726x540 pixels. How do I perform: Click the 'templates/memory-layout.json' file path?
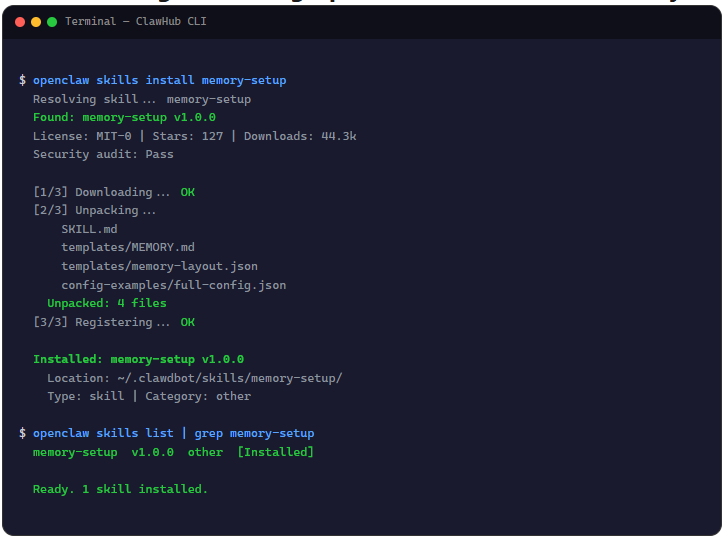pos(159,266)
